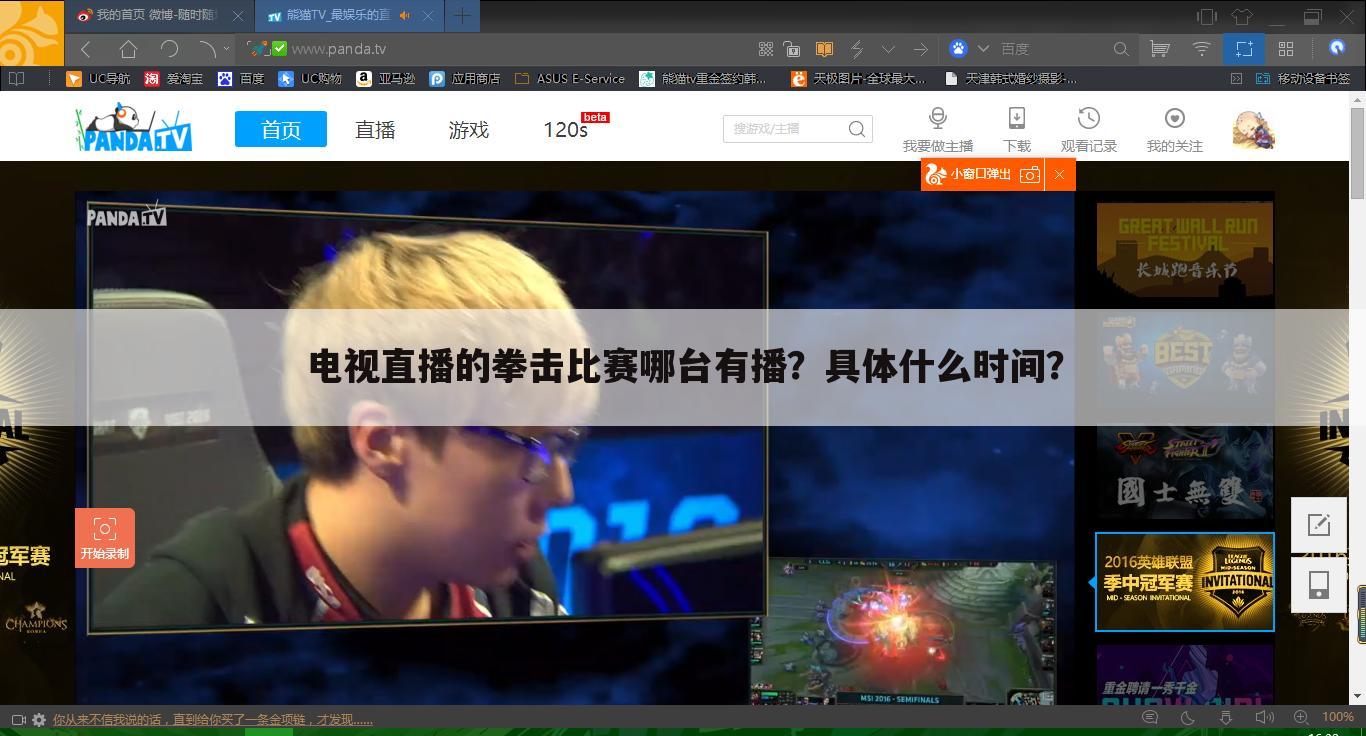Open the browser home page icon
Image resolution: width=1366 pixels, height=736 pixels.
pos(128,48)
